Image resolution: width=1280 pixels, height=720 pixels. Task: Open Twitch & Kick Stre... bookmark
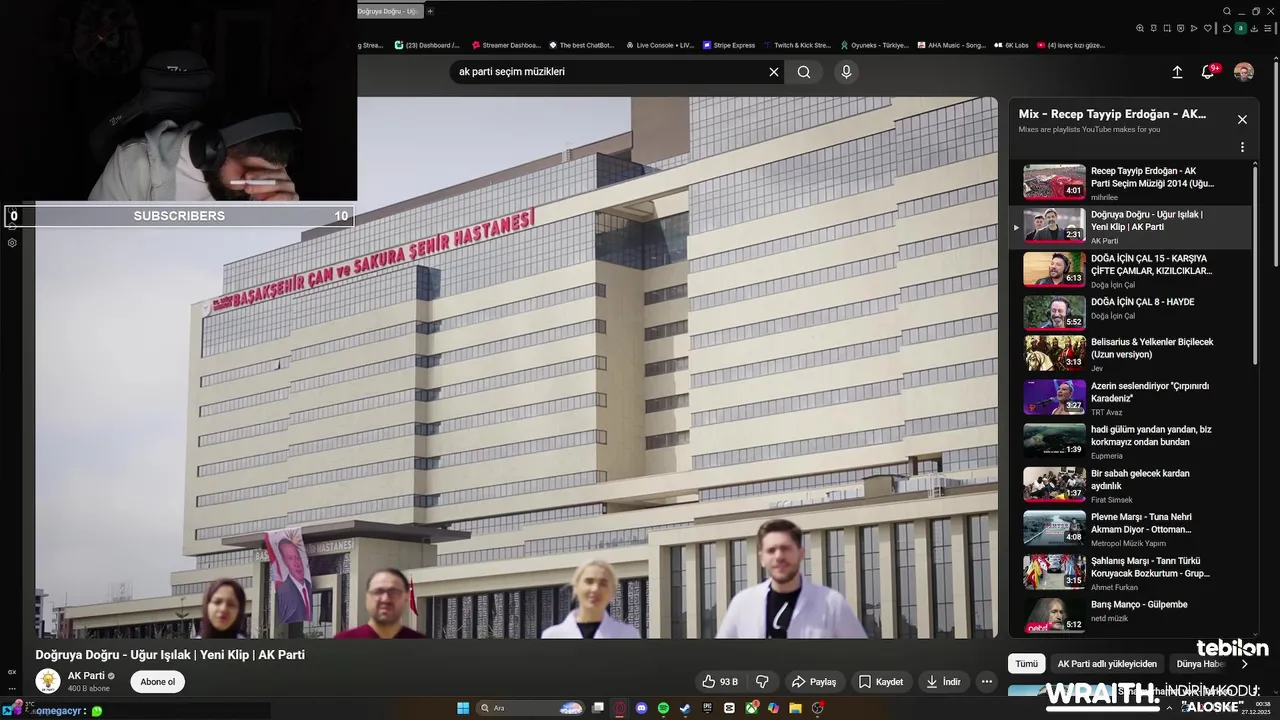[797, 45]
